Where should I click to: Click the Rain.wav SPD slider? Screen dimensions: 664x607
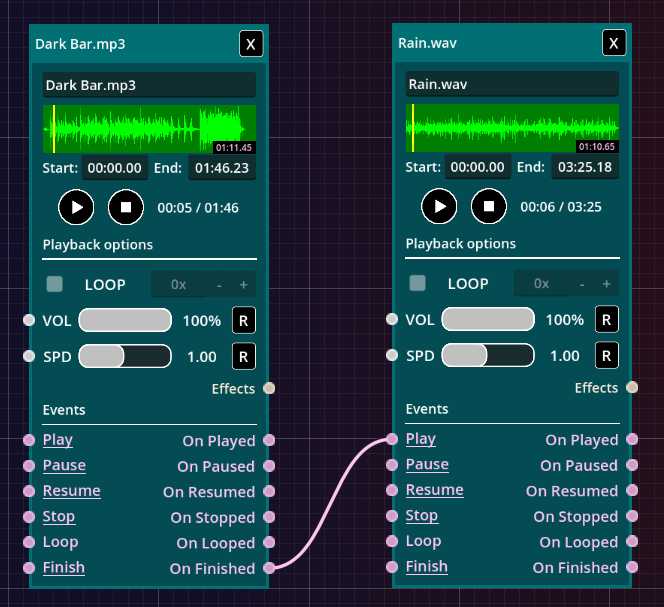pos(487,355)
